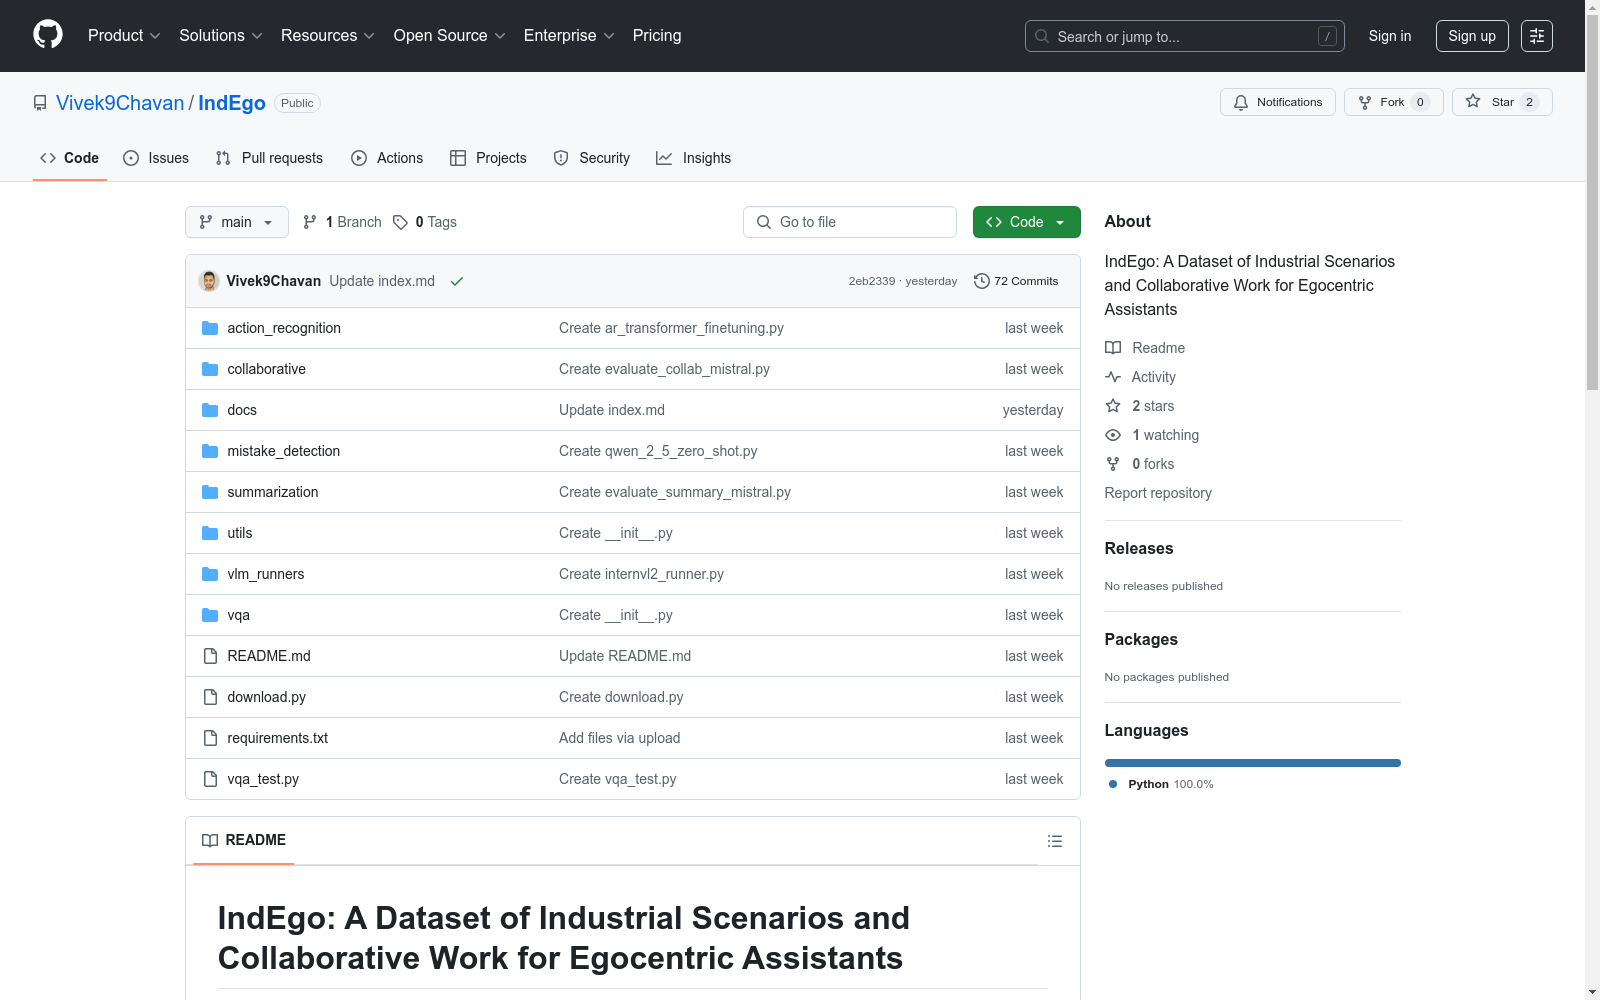Image resolution: width=1600 pixels, height=1000 pixels.
Task: Switch to the Pull requests tab
Action: point(269,158)
